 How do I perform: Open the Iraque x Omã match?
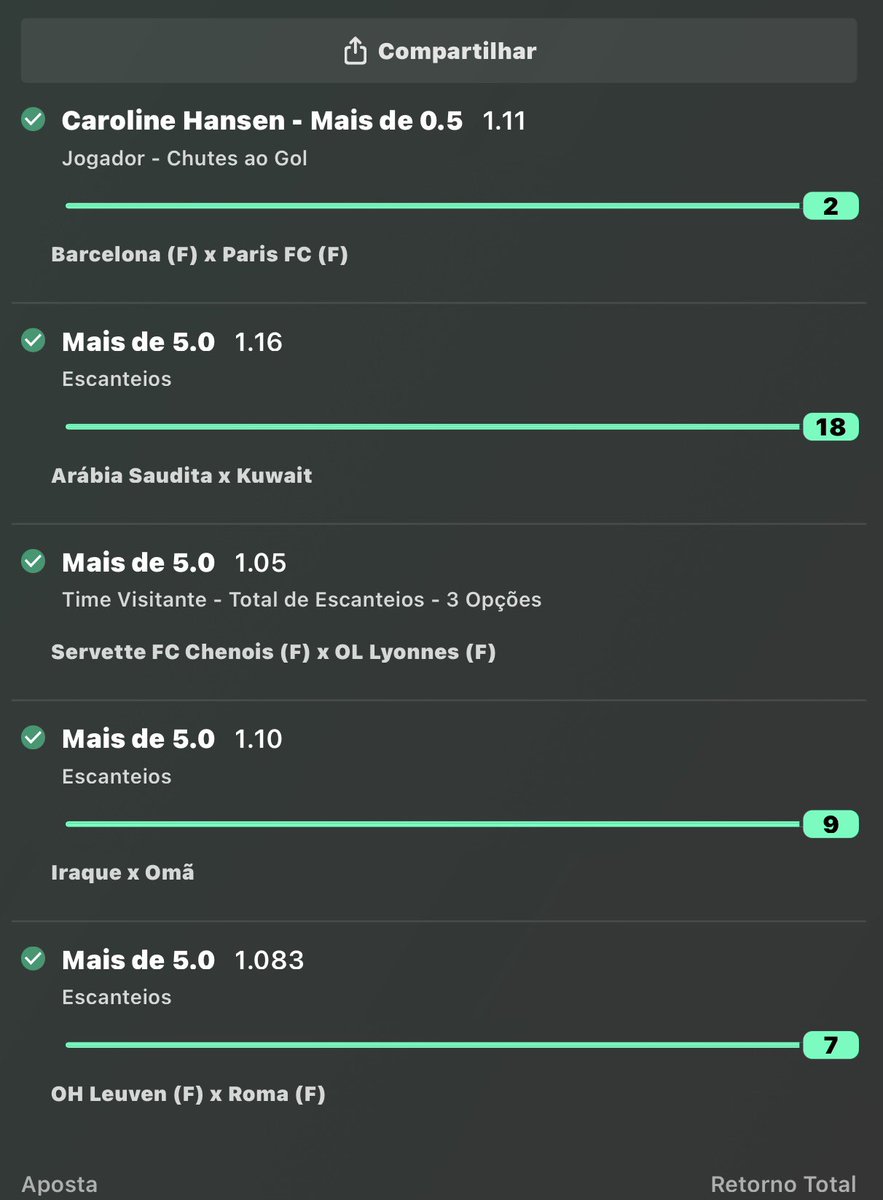coord(123,872)
